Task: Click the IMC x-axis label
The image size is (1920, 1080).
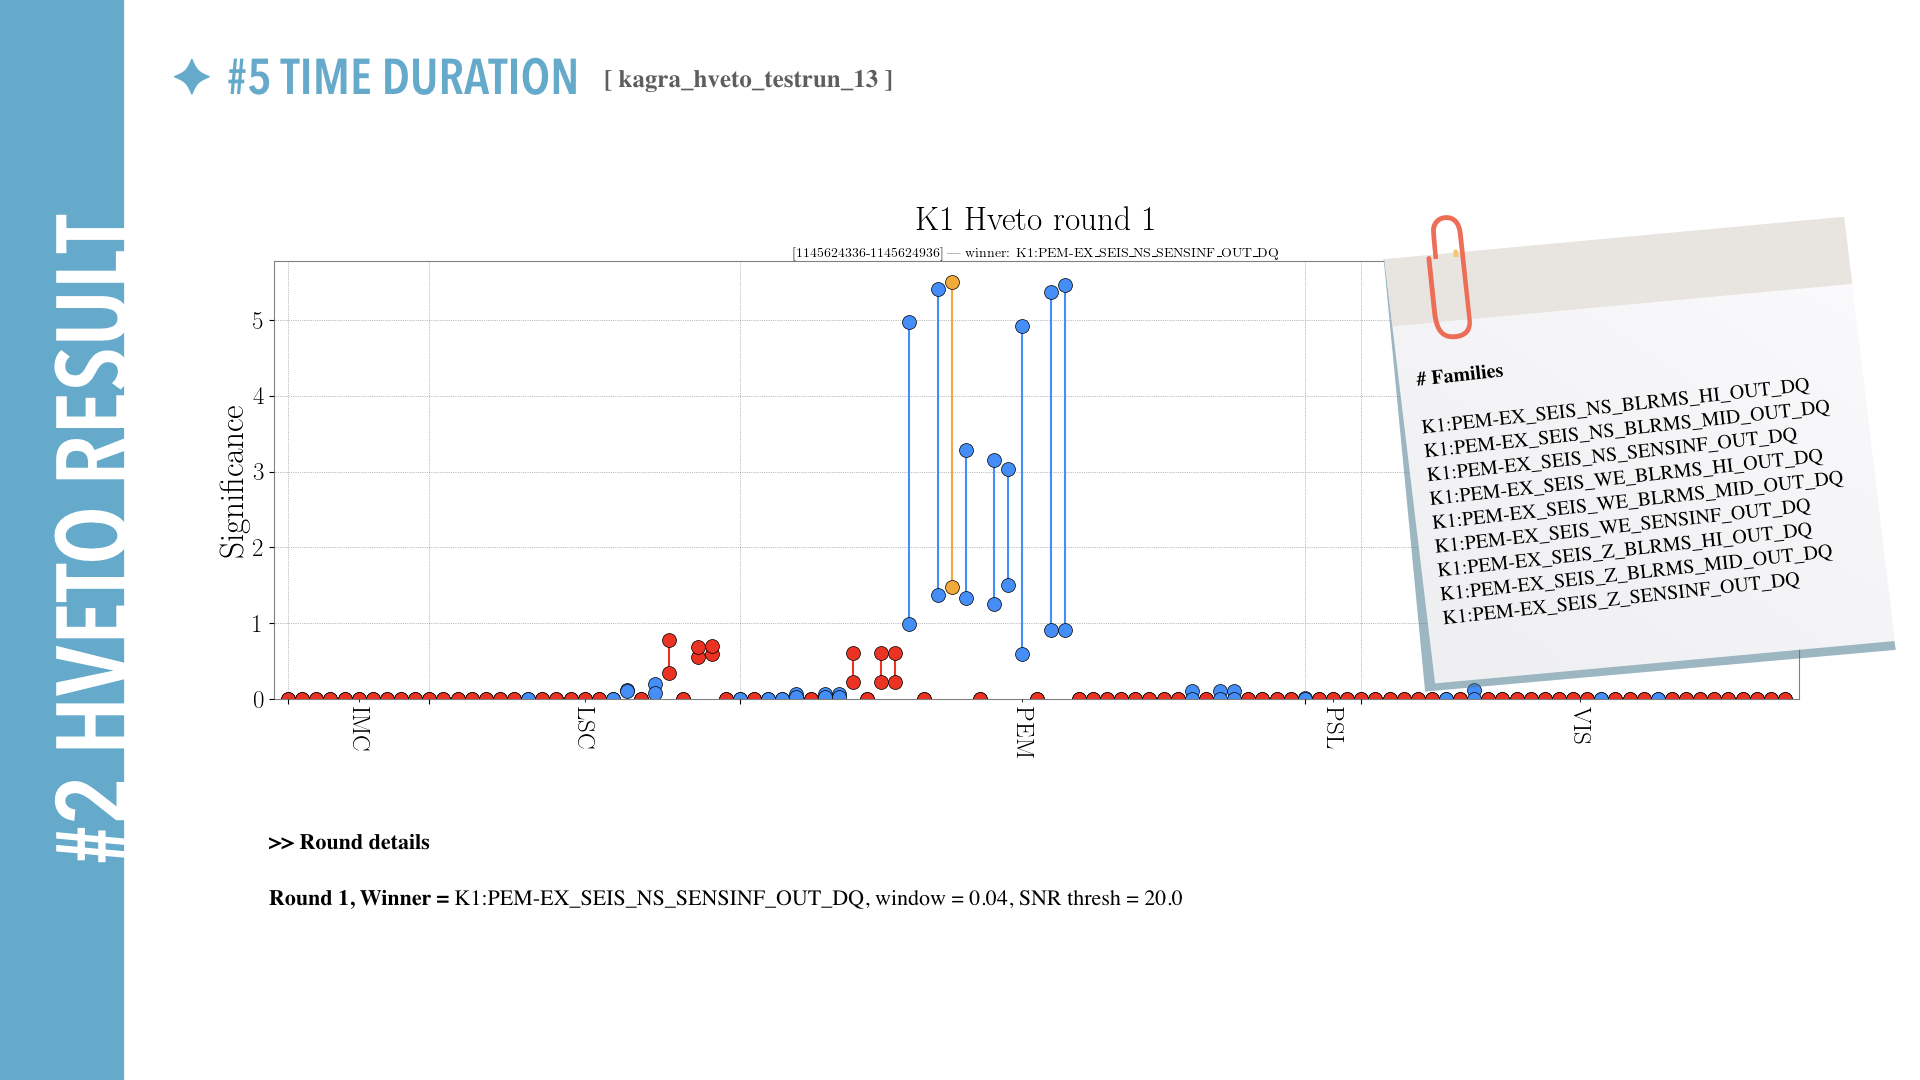Action: pos(361,729)
